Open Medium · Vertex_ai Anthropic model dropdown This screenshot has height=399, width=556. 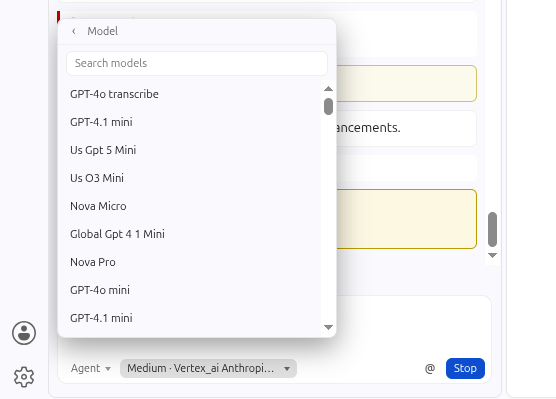[208, 368]
